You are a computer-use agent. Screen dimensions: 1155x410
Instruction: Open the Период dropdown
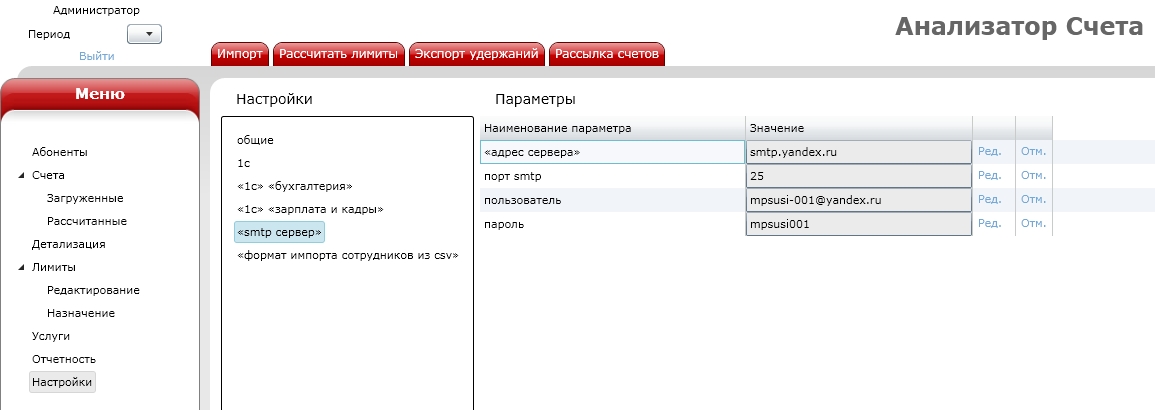coord(145,35)
